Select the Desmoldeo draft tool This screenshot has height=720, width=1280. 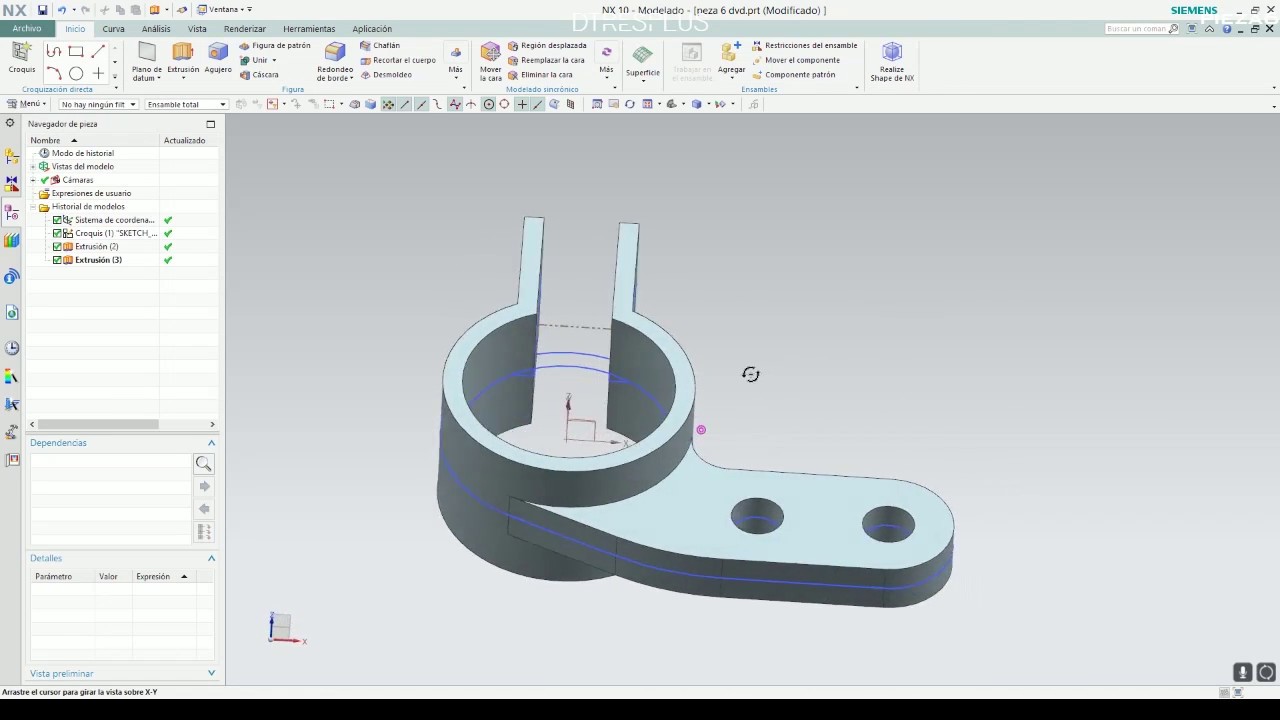[386, 74]
